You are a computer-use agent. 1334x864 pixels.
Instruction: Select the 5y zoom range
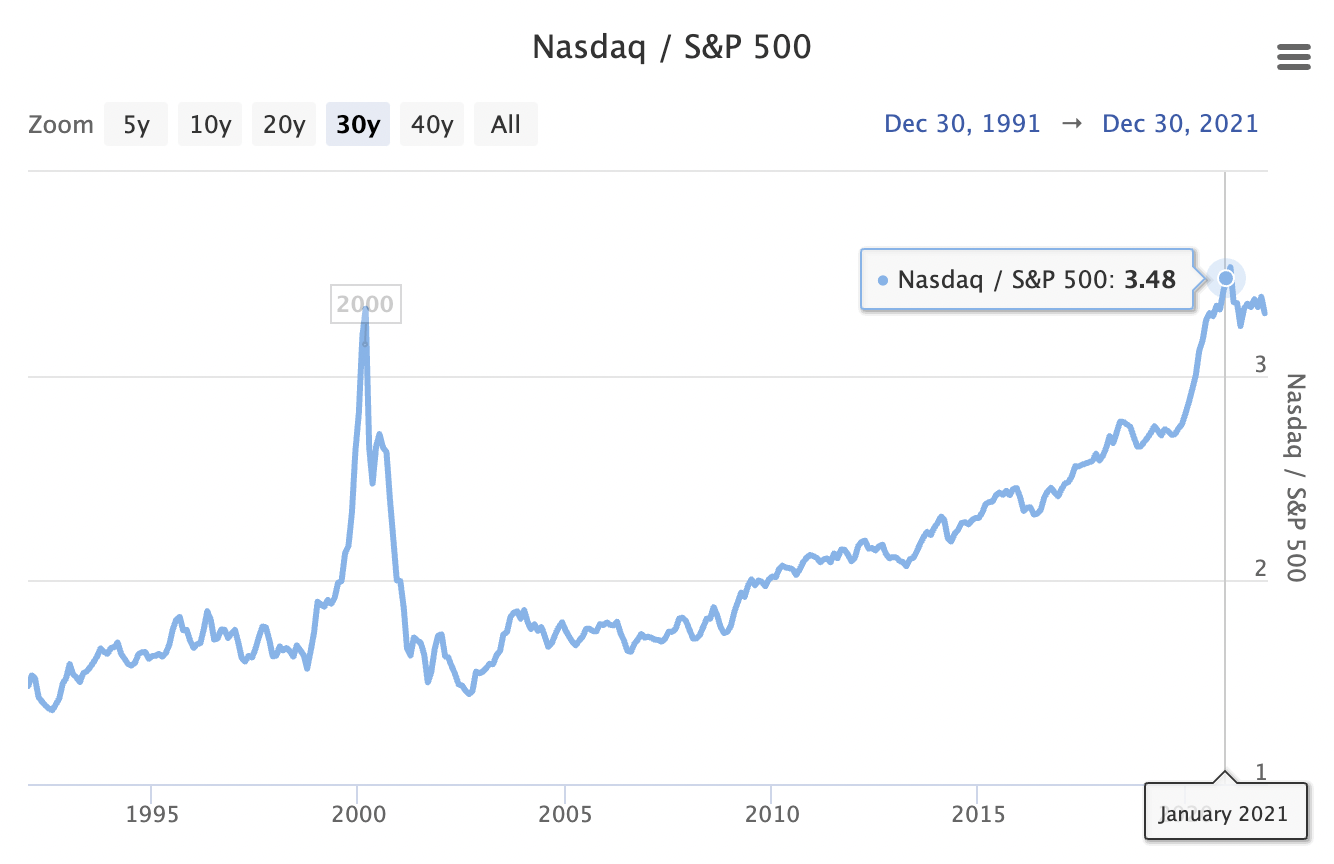click(136, 125)
